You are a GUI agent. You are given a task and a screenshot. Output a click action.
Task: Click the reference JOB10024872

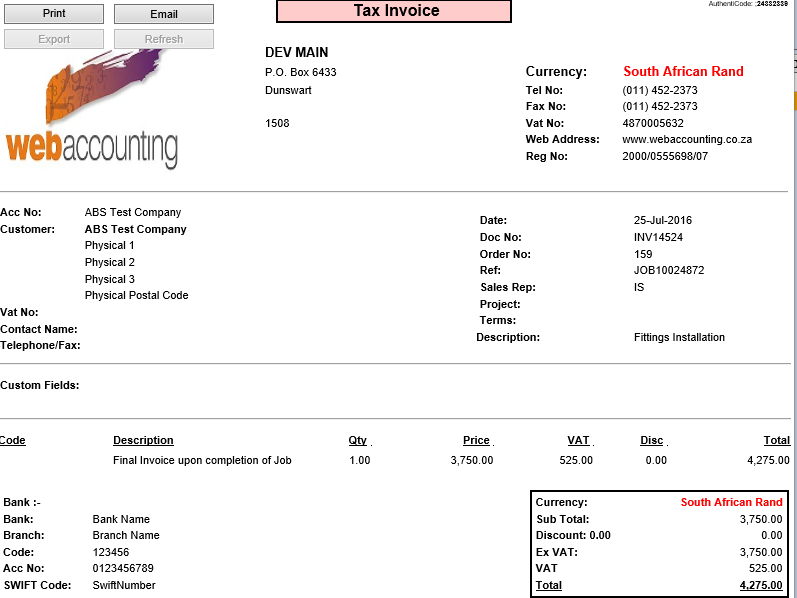click(x=668, y=270)
